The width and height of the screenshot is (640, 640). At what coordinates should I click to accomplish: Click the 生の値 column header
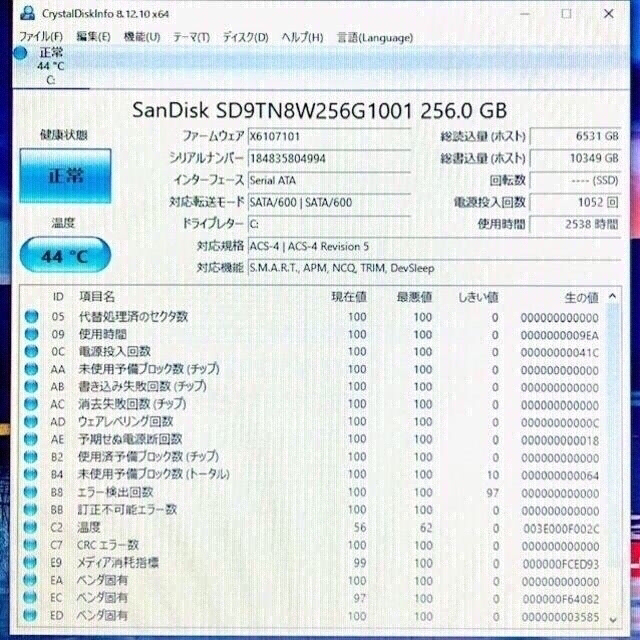pyautogui.click(x=582, y=298)
